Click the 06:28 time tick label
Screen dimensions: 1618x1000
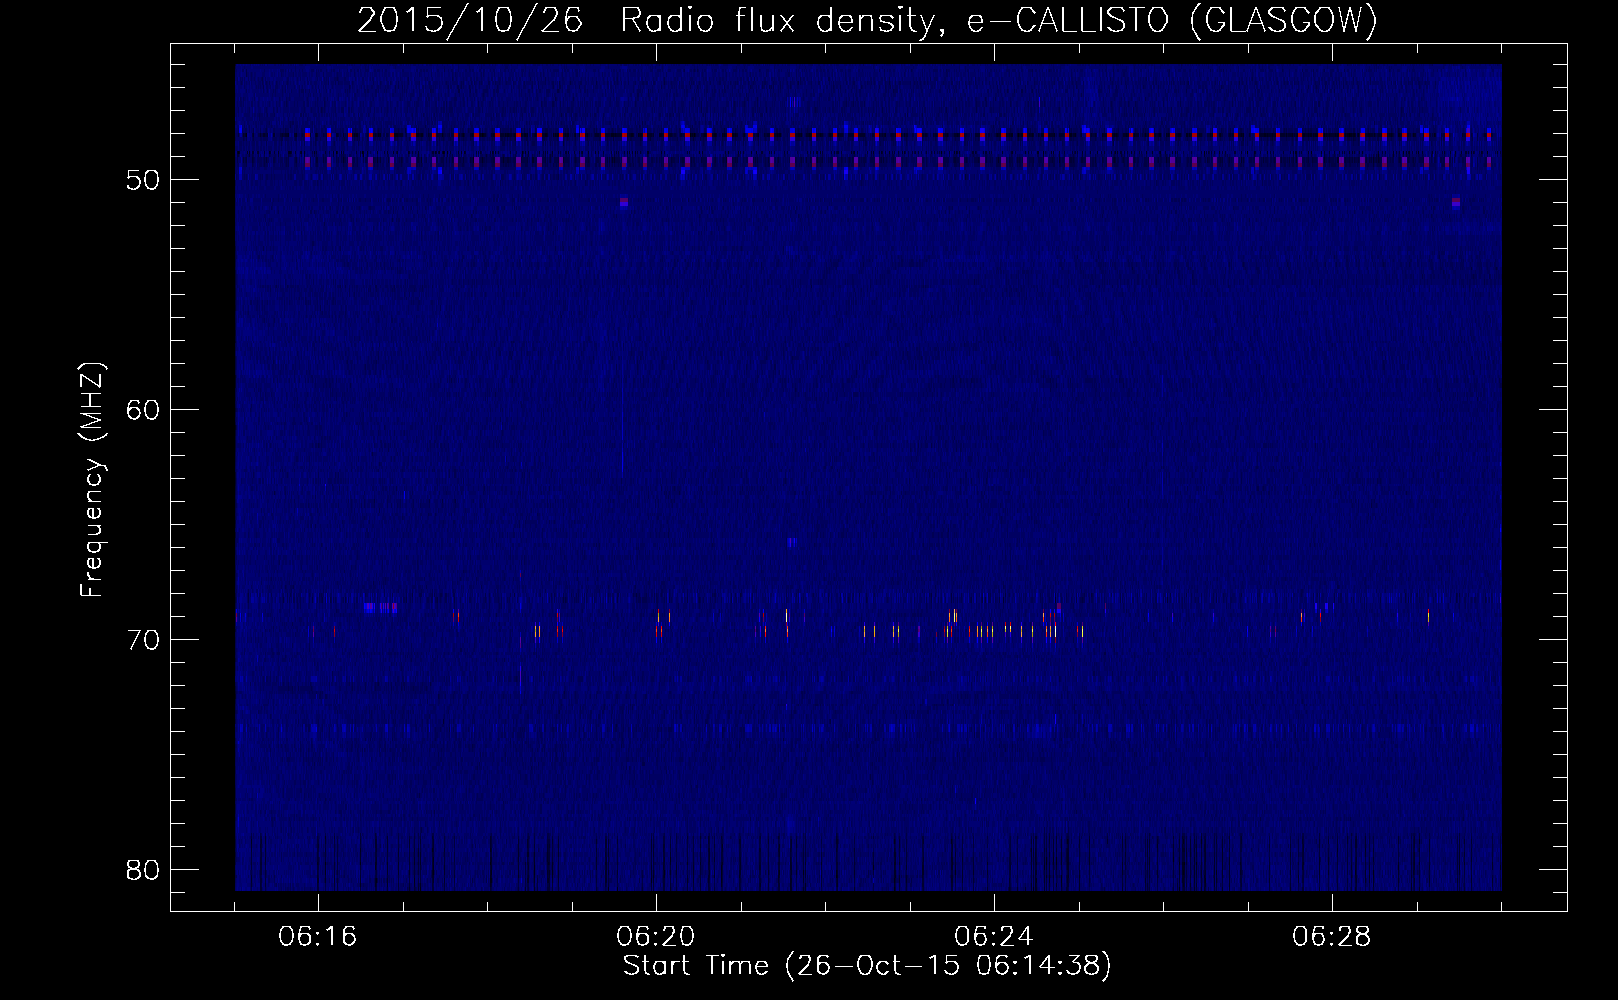tap(1332, 937)
